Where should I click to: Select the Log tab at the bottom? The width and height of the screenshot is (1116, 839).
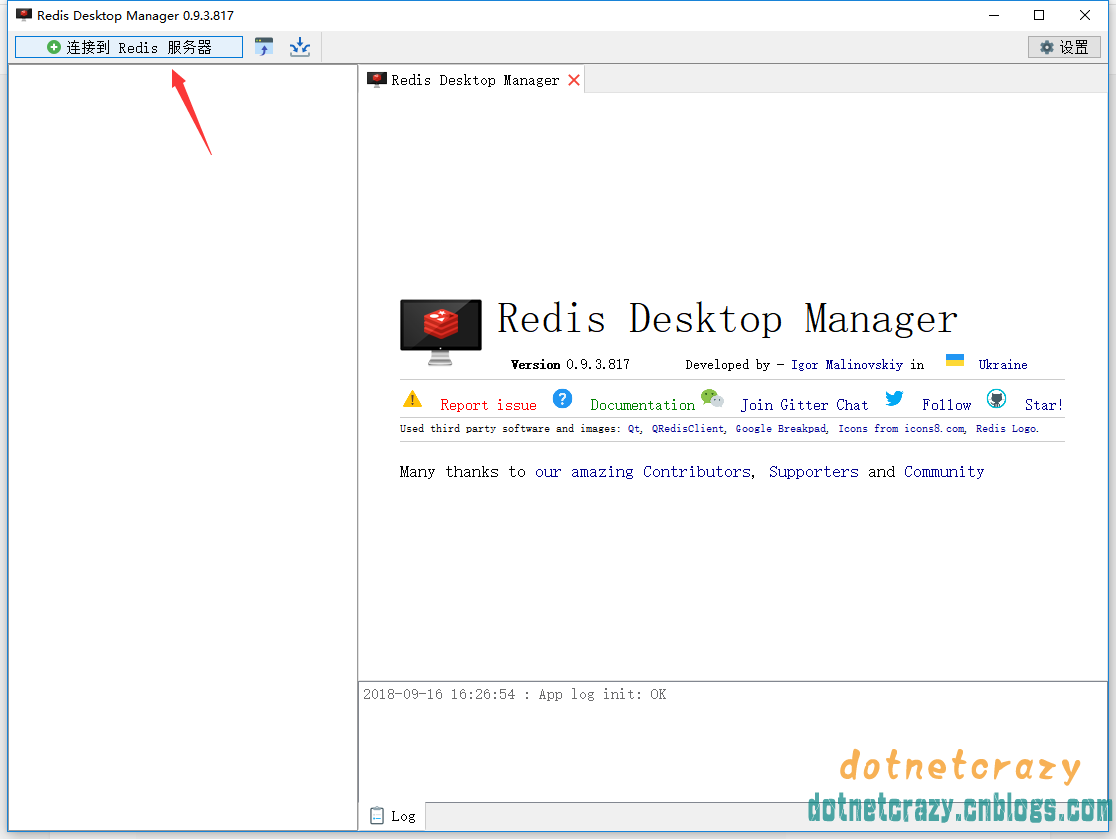click(393, 816)
